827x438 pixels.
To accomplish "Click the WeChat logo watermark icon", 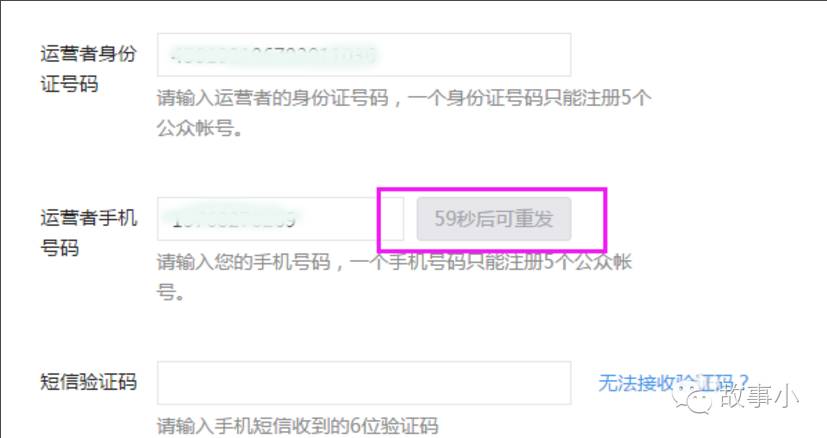I will click(x=692, y=397).
